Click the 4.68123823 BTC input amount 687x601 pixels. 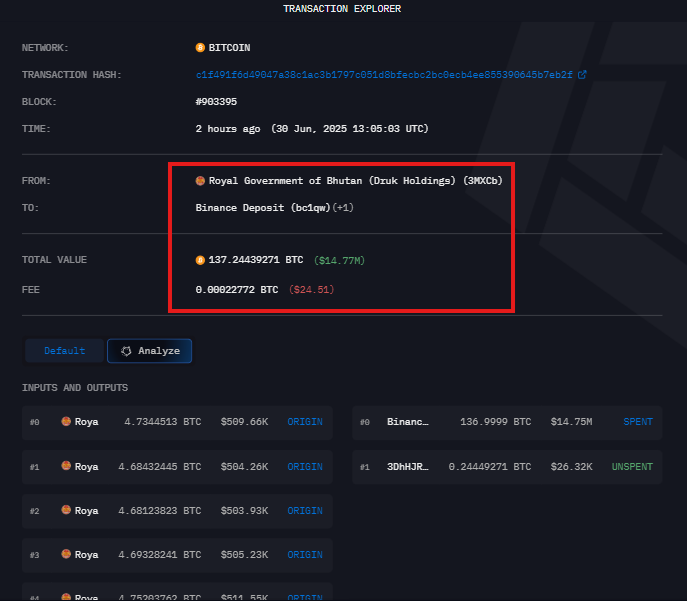(159, 511)
